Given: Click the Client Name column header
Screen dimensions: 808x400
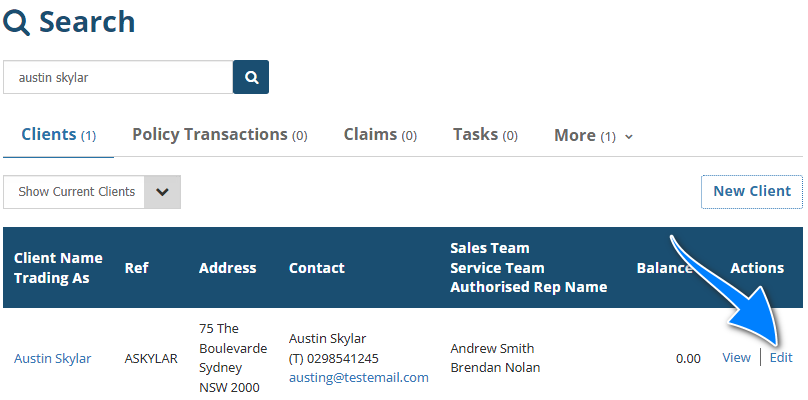Looking at the screenshot, I should pyautogui.click(x=58, y=258).
